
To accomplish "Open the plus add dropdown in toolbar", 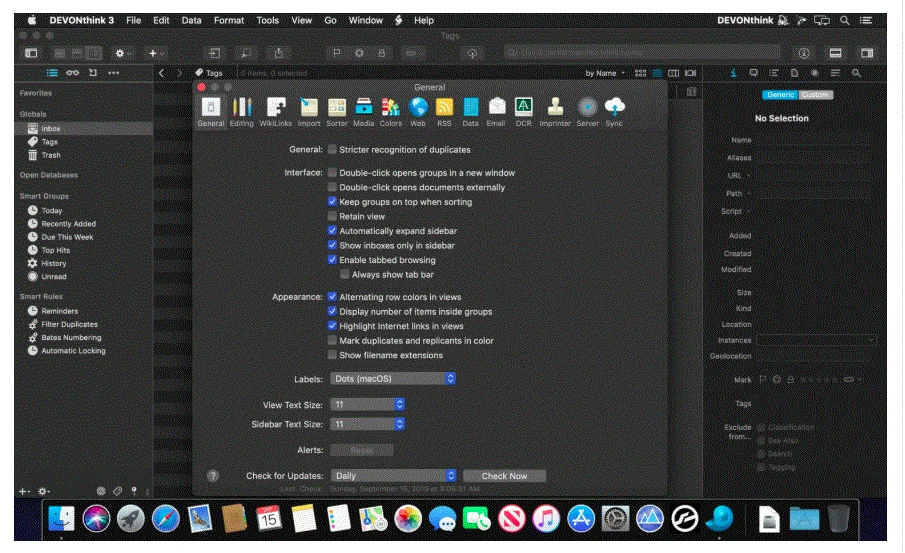I will 156,53.
